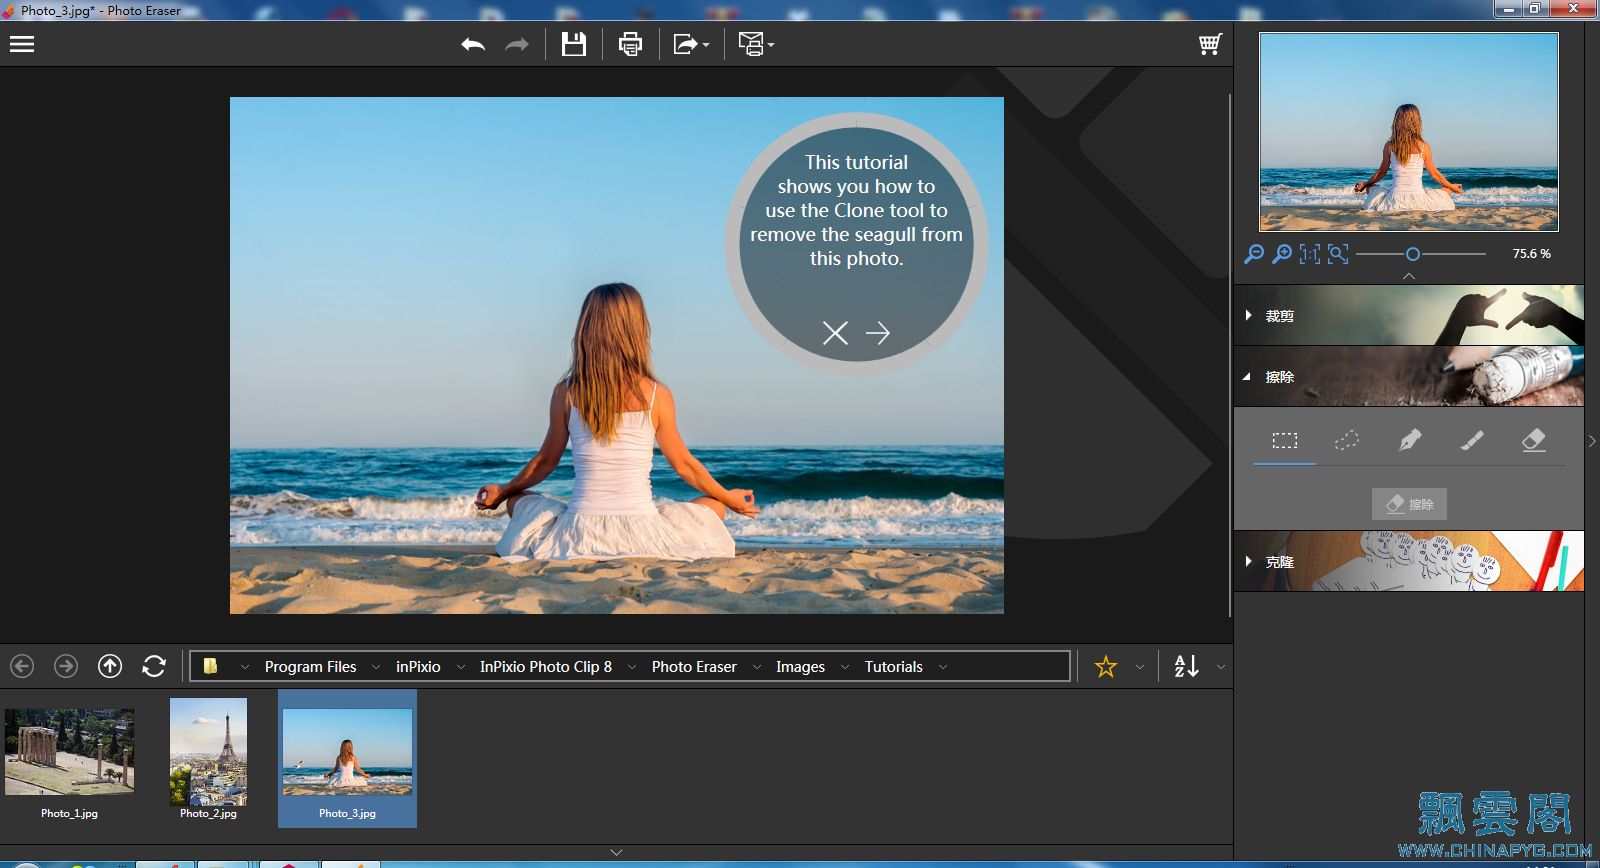Screen dimensions: 1600x868
Task: Expand the 克隆 clone panel
Action: 1409,561
